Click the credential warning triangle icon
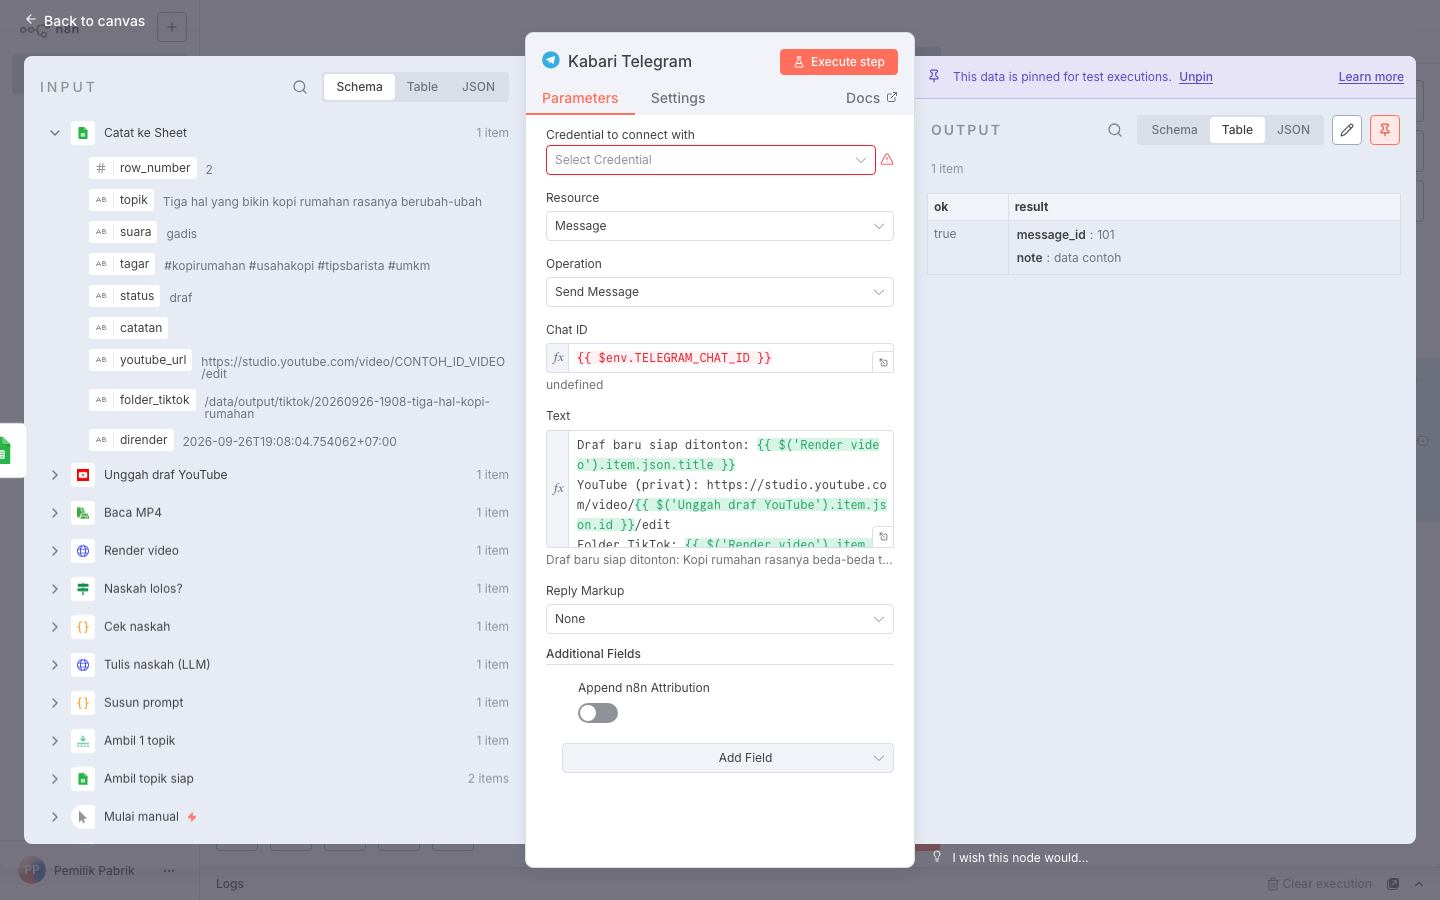 [x=887, y=160]
